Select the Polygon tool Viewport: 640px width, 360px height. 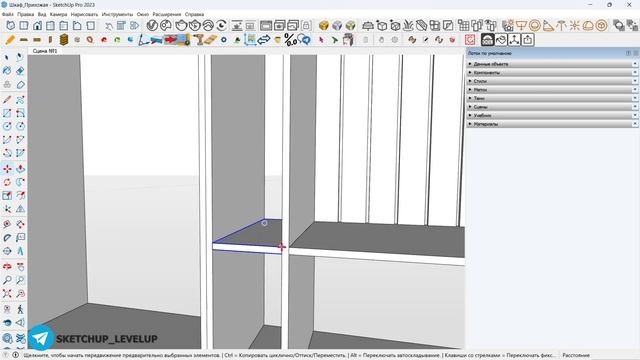pos(20,126)
